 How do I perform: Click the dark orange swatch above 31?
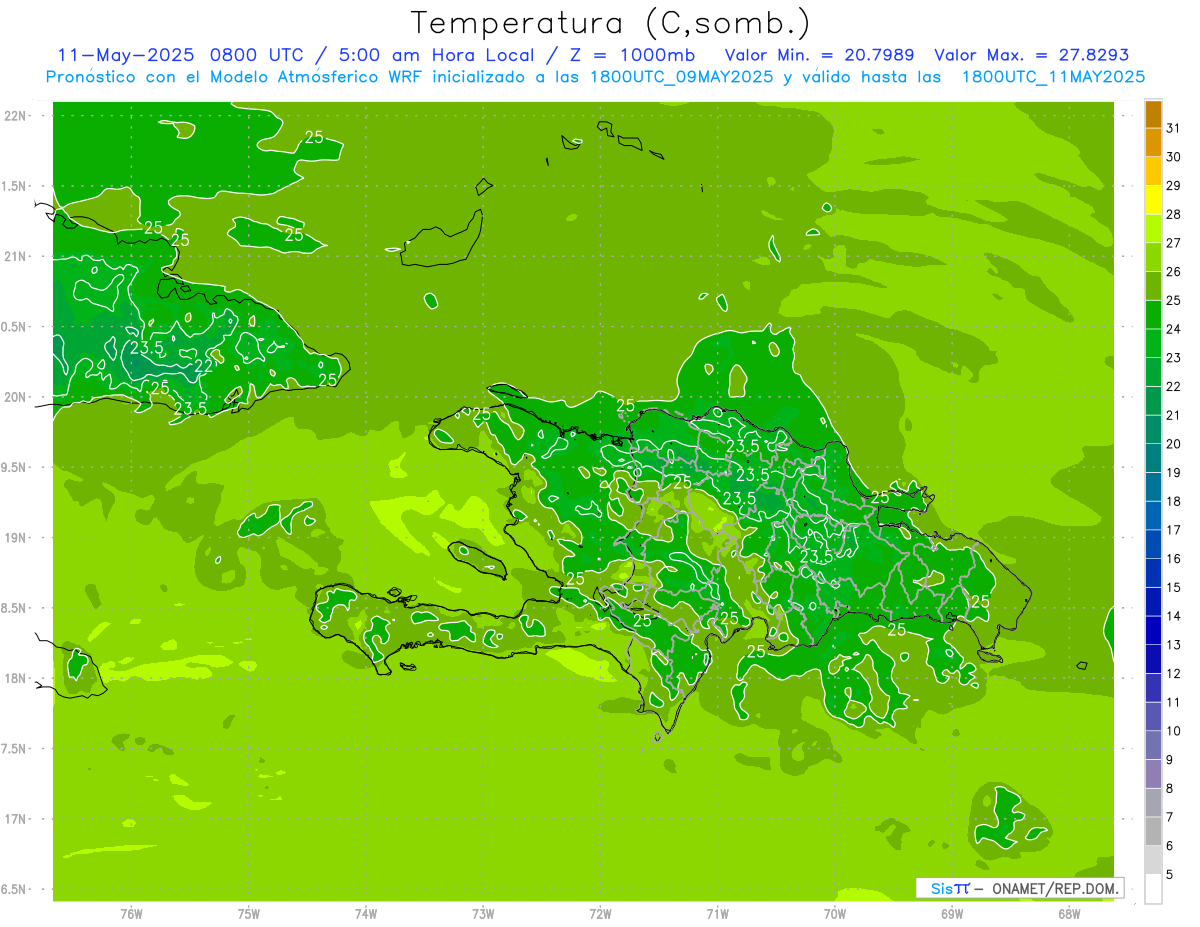click(x=1153, y=113)
